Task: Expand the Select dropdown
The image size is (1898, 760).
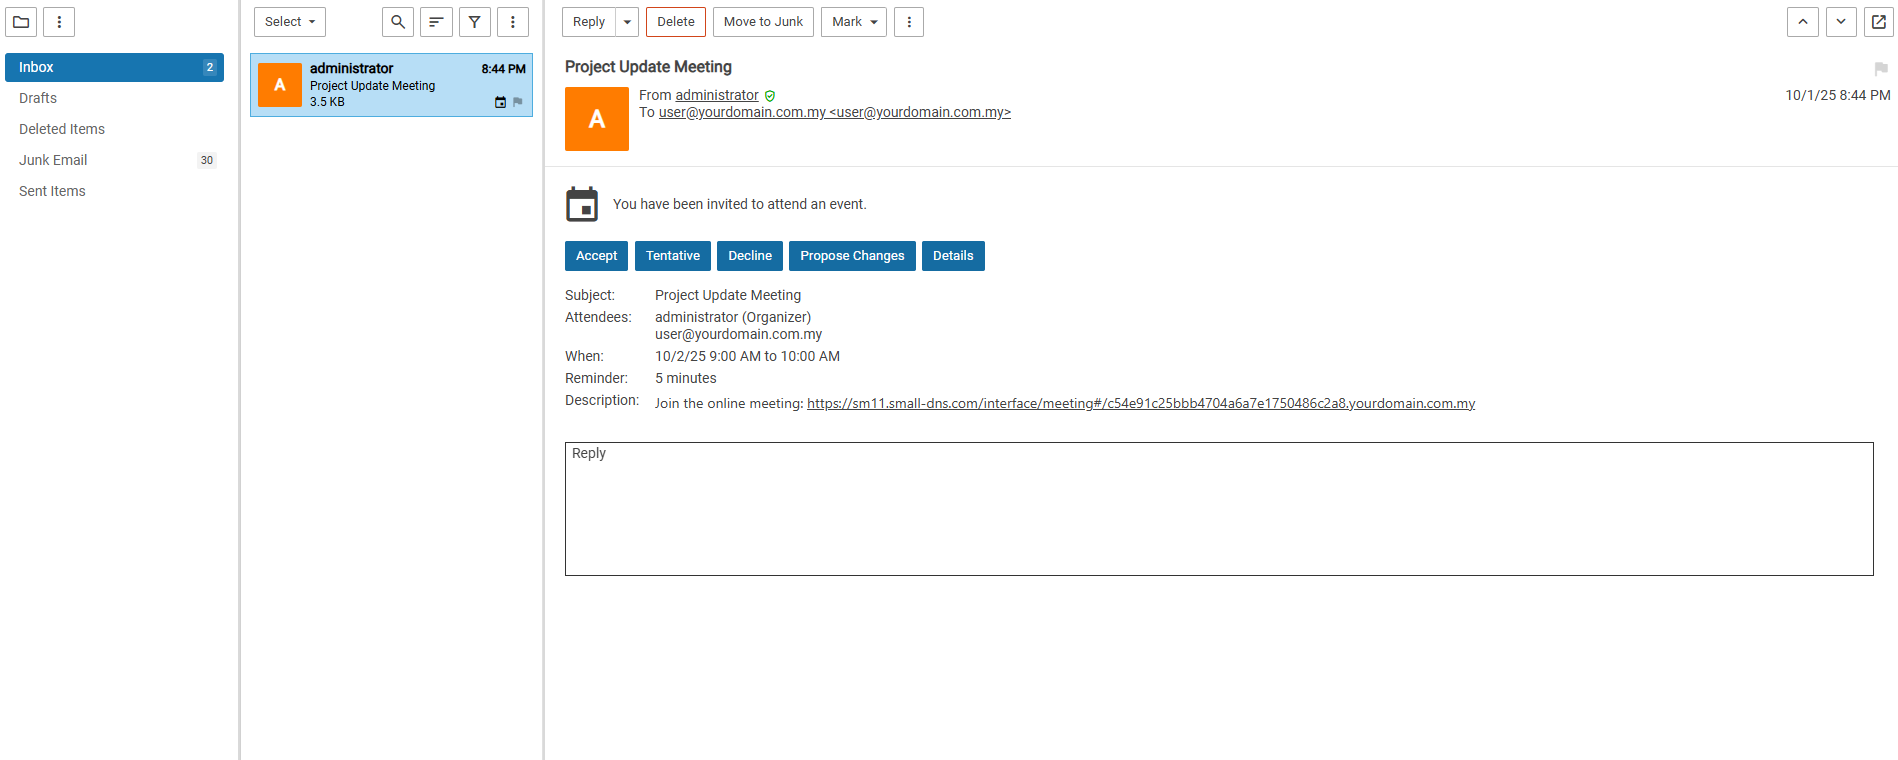Action: click(290, 22)
